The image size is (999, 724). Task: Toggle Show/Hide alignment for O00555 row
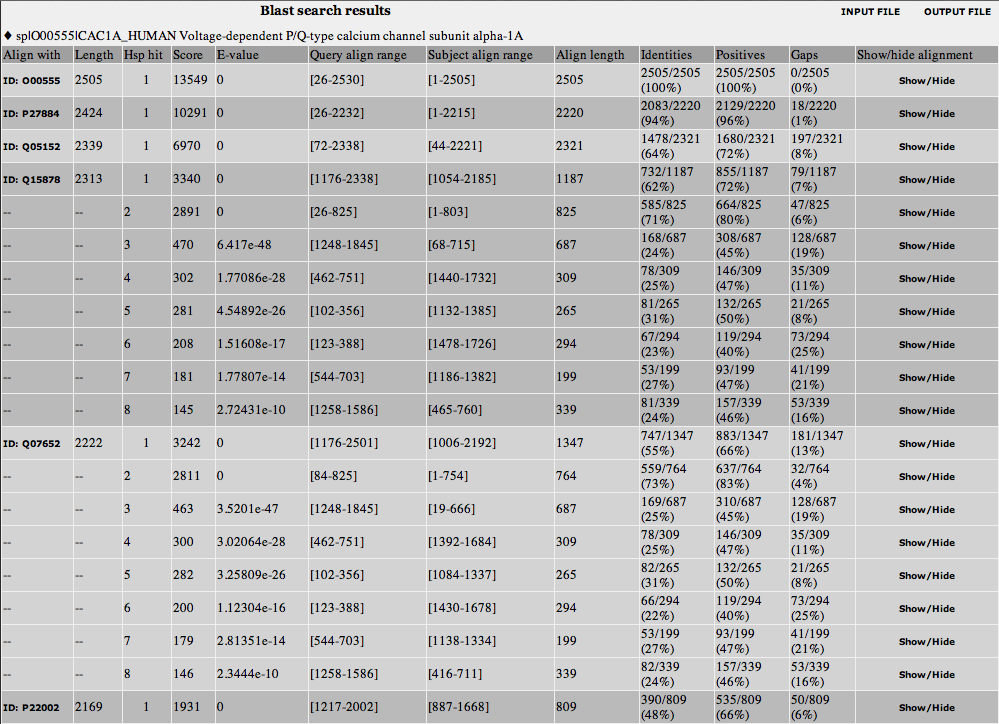926,81
